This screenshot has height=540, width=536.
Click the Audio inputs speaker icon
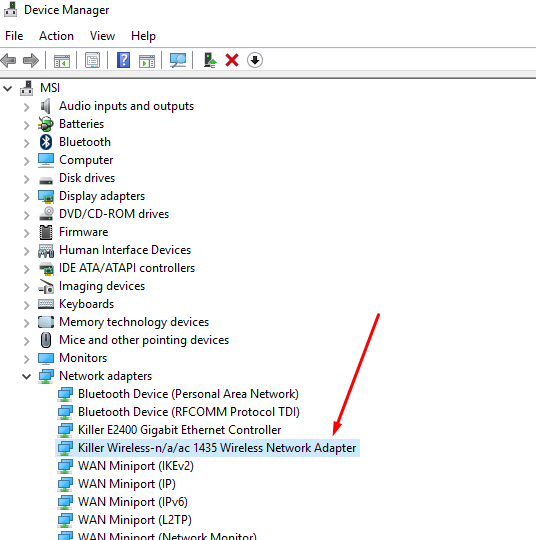pos(46,106)
